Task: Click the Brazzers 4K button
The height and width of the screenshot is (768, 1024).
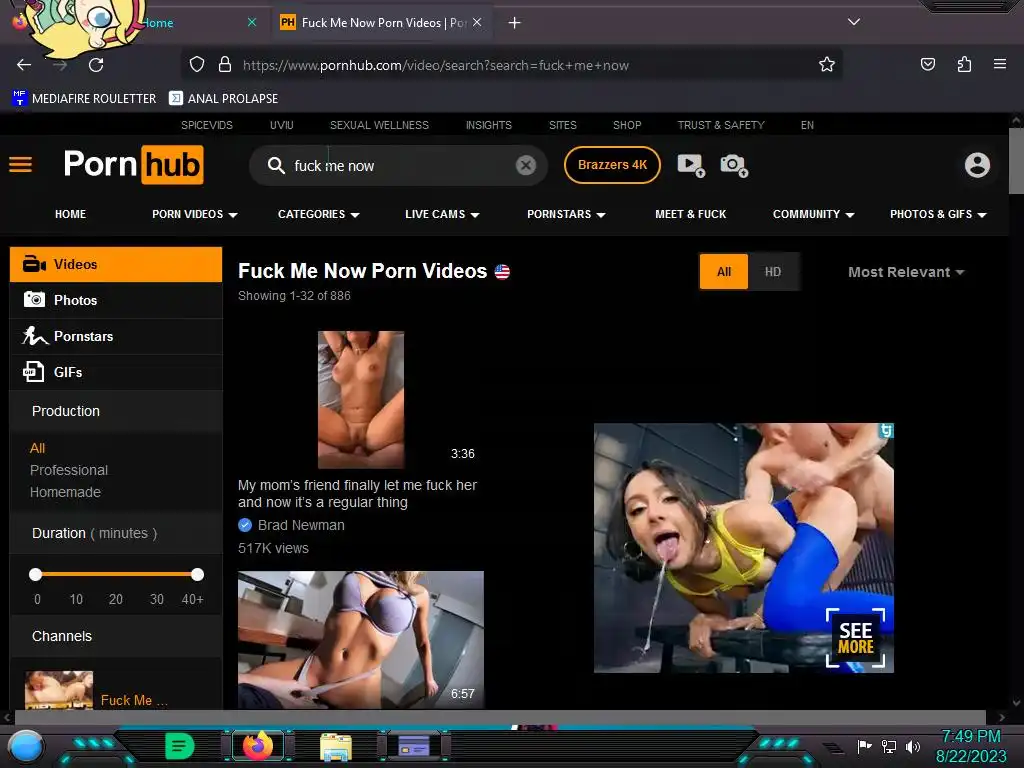Action: pyautogui.click(x=612, y=165)
